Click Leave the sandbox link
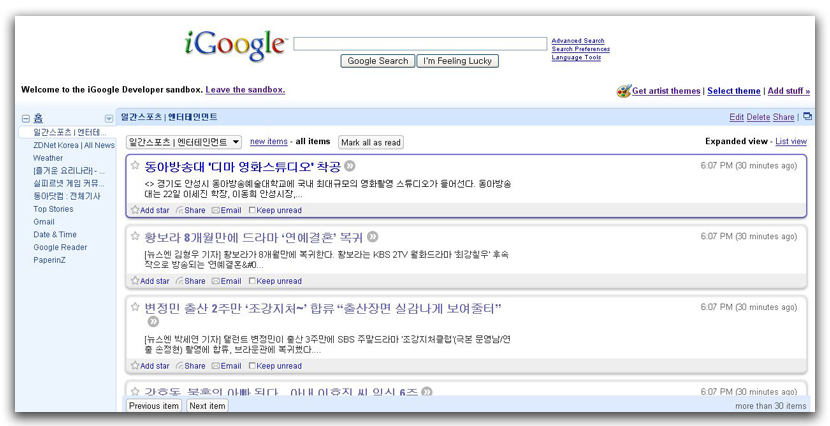This screenshot has height=426, width=830. pyautogui.click(x=245, y=89)
